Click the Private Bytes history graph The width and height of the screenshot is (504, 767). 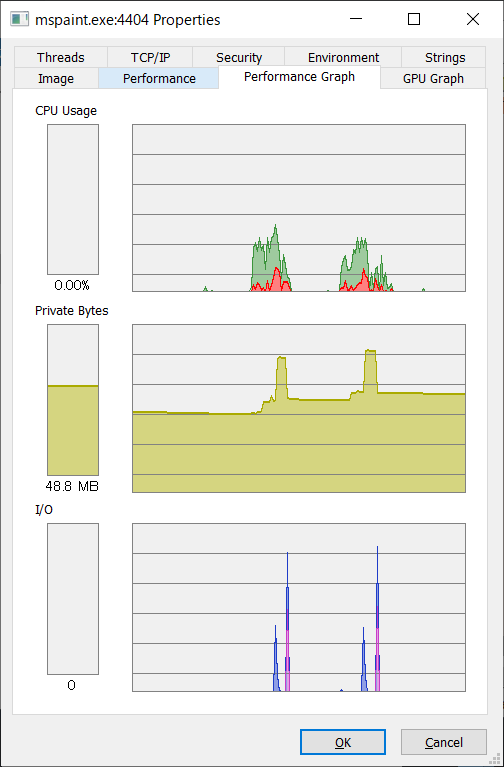point(299,408)
